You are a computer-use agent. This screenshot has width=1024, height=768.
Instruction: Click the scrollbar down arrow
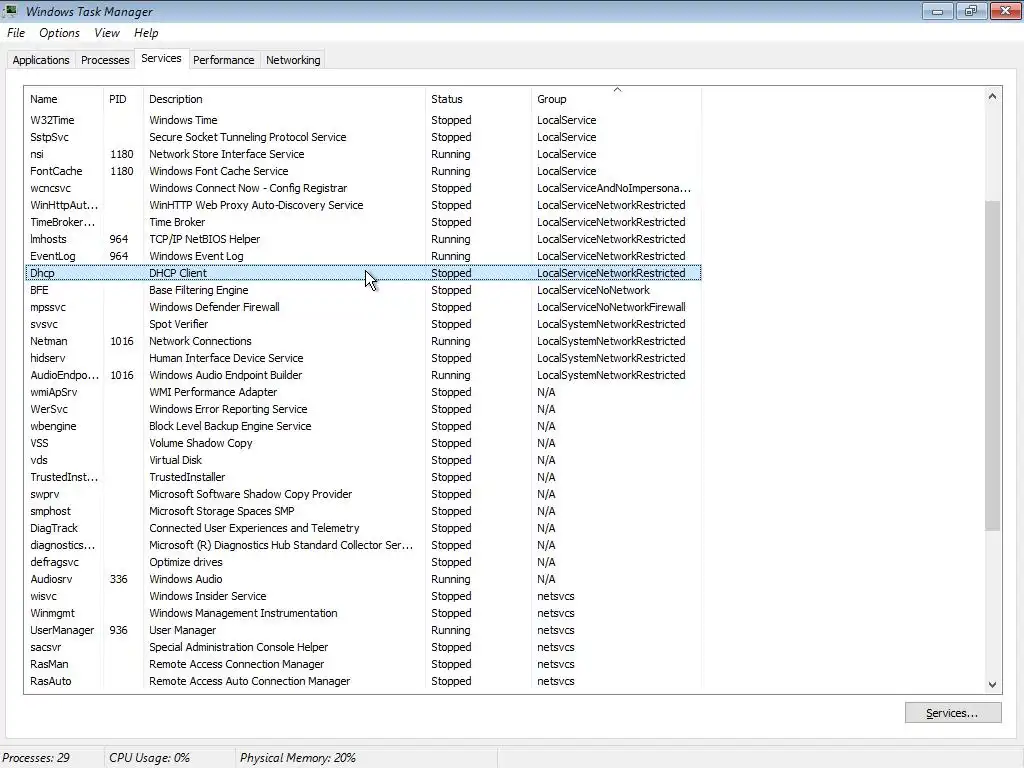coord(993,684)
